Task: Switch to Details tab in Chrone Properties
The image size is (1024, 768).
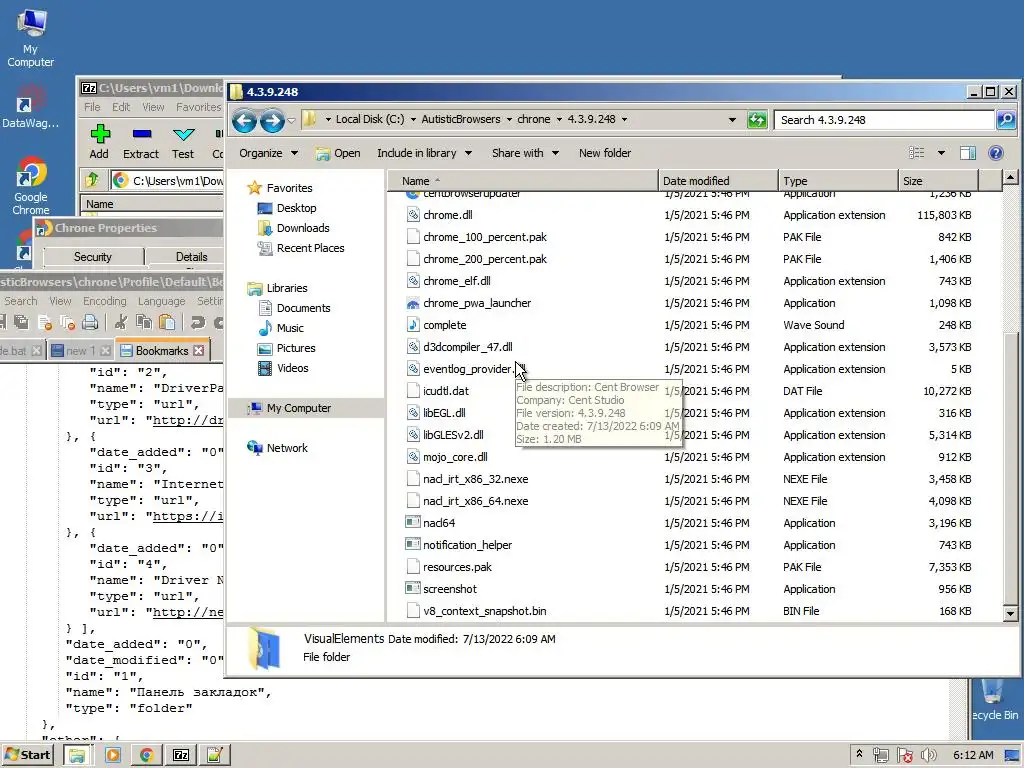Action: (191, 257)
